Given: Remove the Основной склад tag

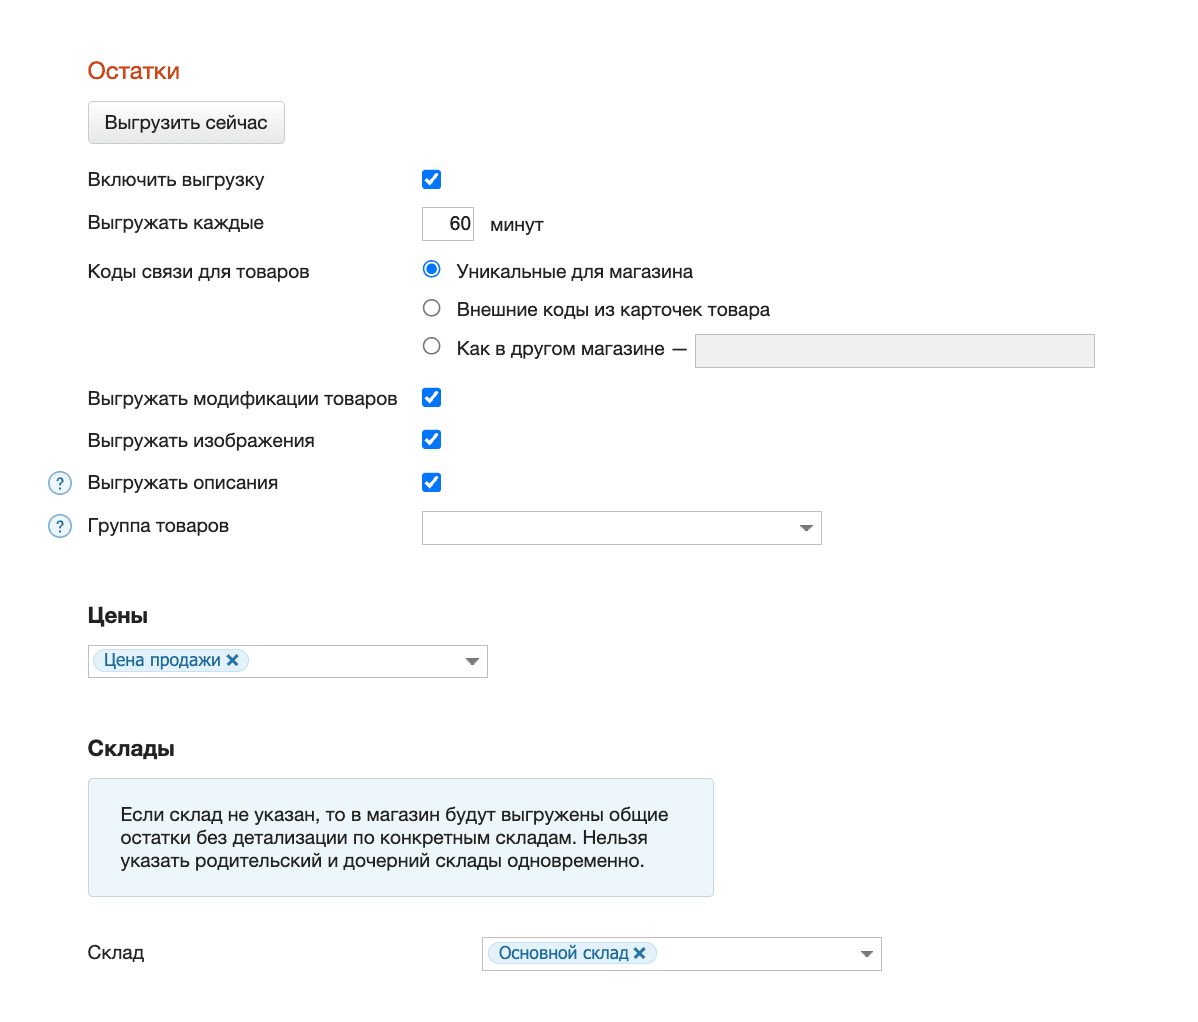Looking at the screenshot, I should point(640,953).
